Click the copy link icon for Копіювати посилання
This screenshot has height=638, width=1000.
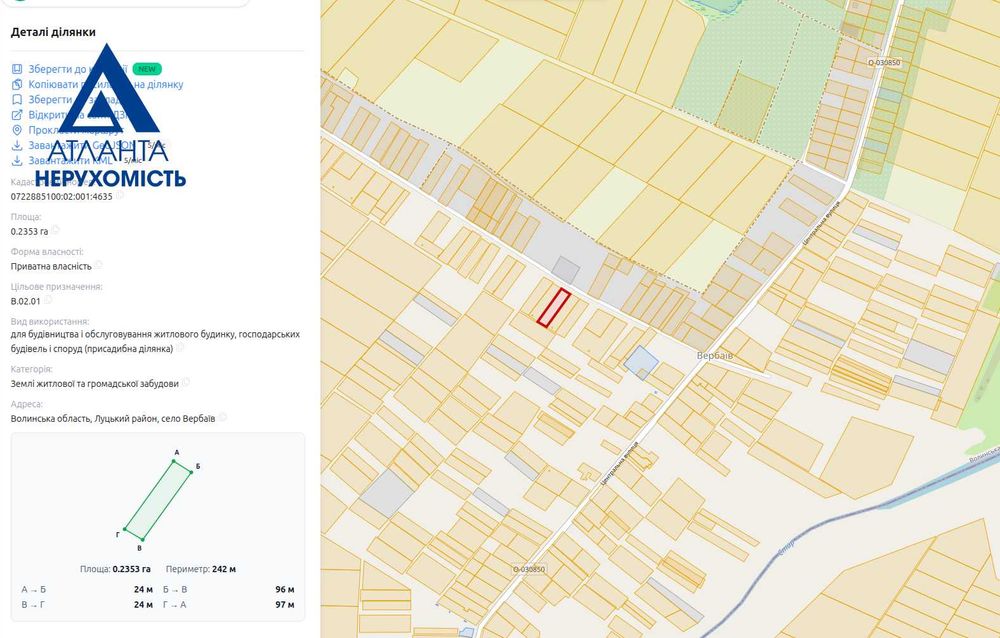tap(17, 84)
